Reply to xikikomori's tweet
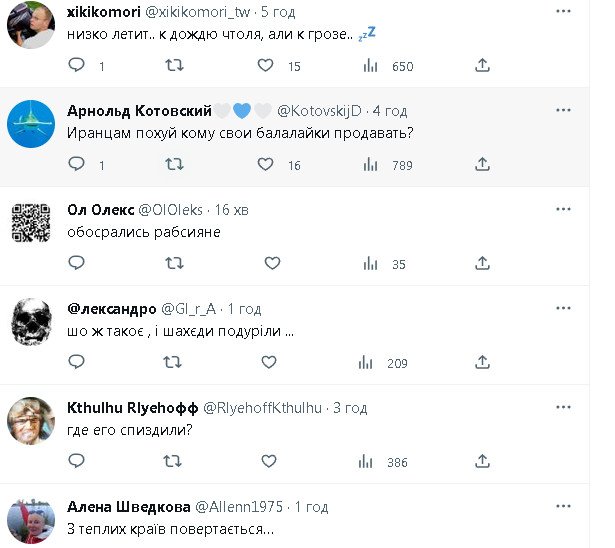This screenshot has width=615, height=548. (x=77, y=66)
